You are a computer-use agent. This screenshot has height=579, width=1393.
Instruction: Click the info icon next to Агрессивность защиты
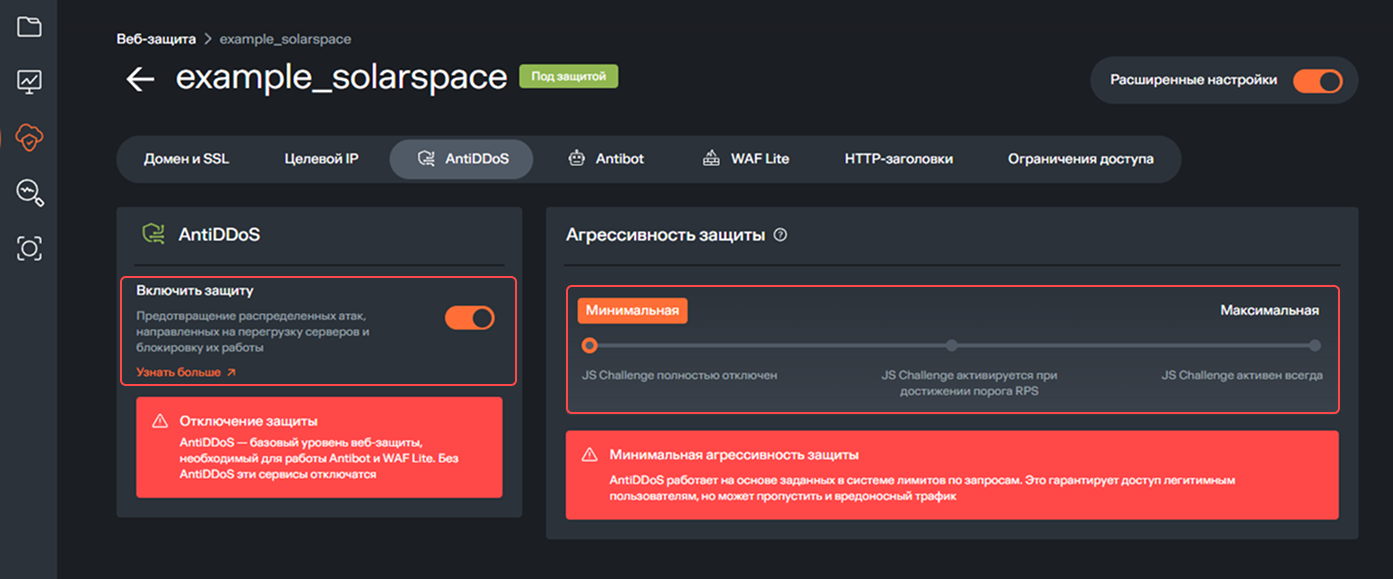(779, 235)
